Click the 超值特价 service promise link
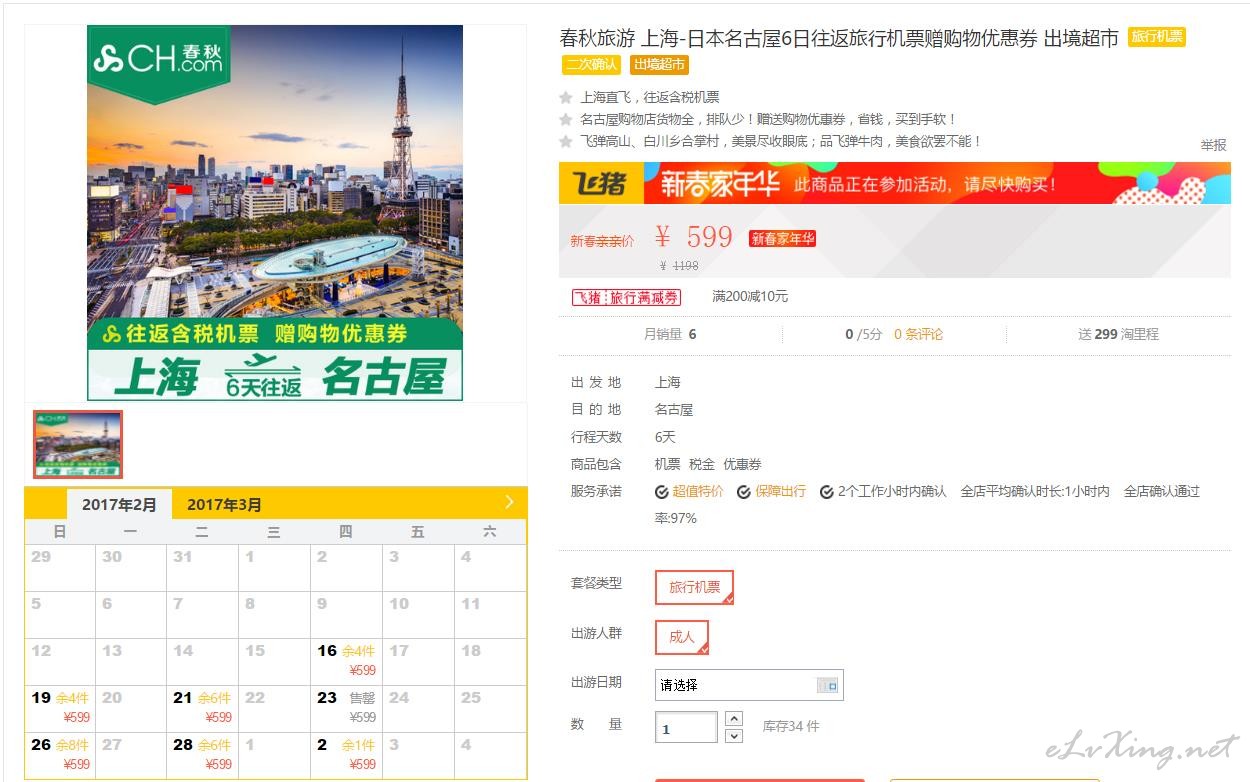Viewport: 1250px width, 782px height. coord(698,492)
